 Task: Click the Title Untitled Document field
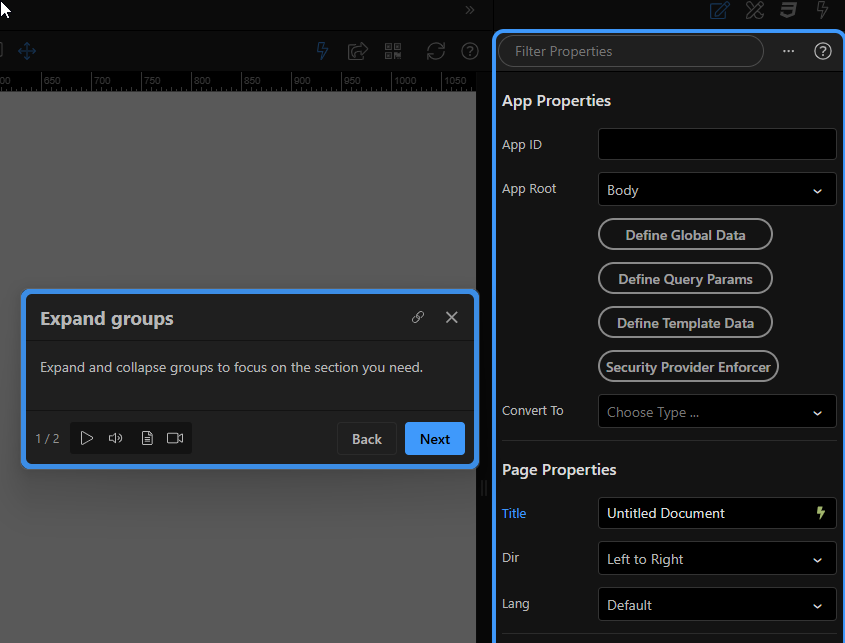pyautogui.click(x=717, y=513)
